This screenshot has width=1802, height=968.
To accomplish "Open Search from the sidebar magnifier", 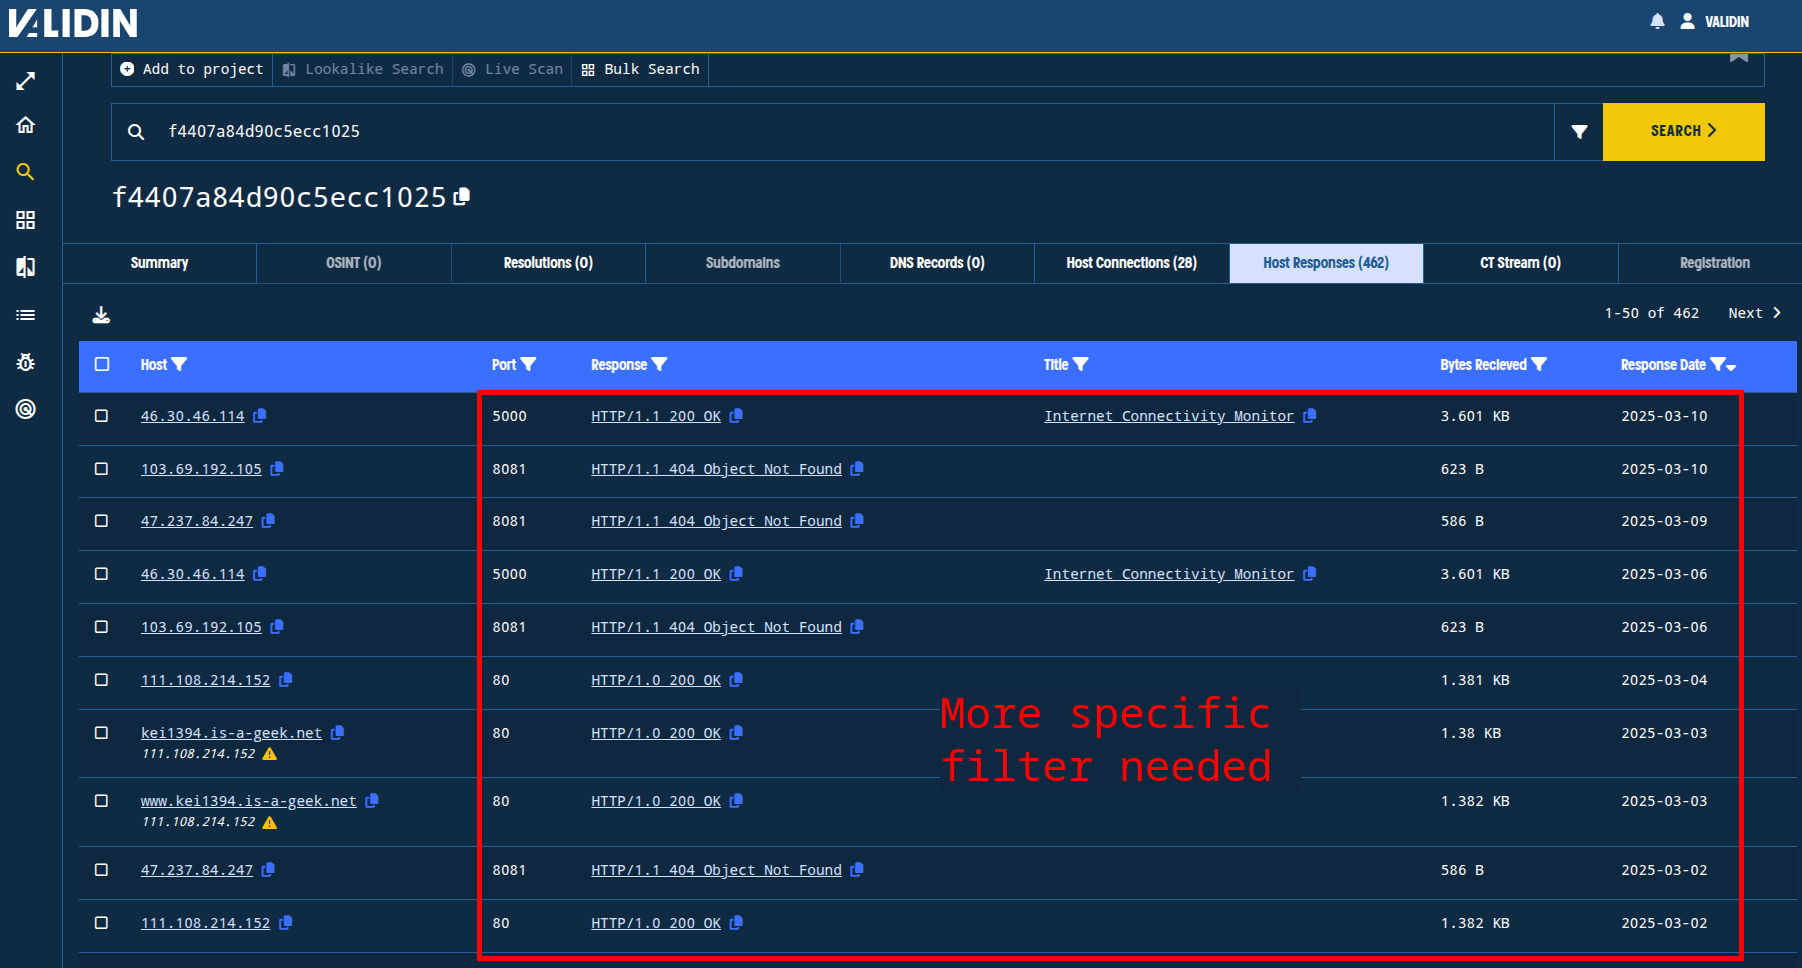I will coord(26,172).
